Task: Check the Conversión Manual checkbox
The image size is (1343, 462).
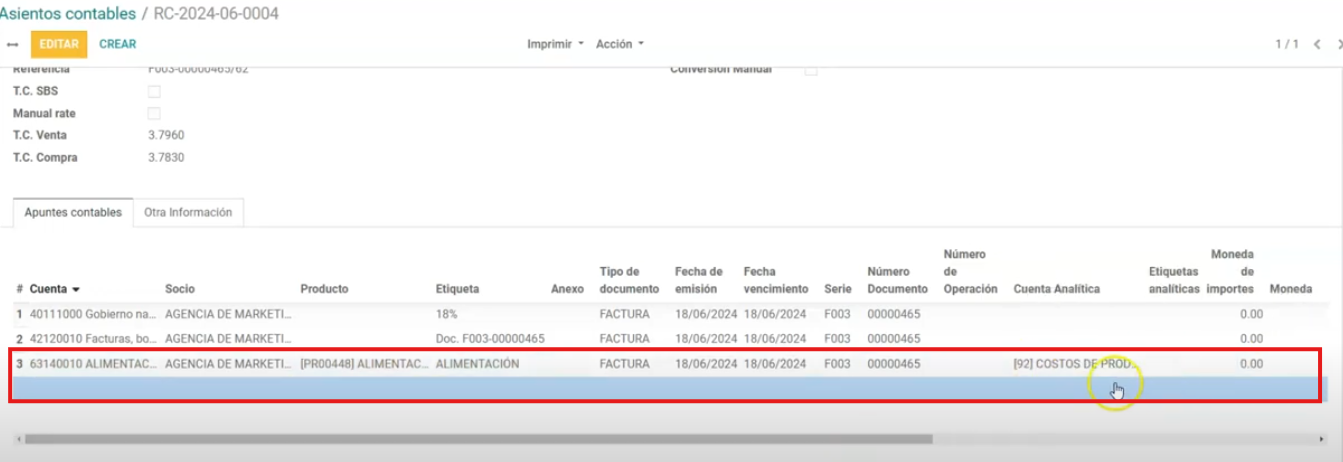Action: click(811, 71)
